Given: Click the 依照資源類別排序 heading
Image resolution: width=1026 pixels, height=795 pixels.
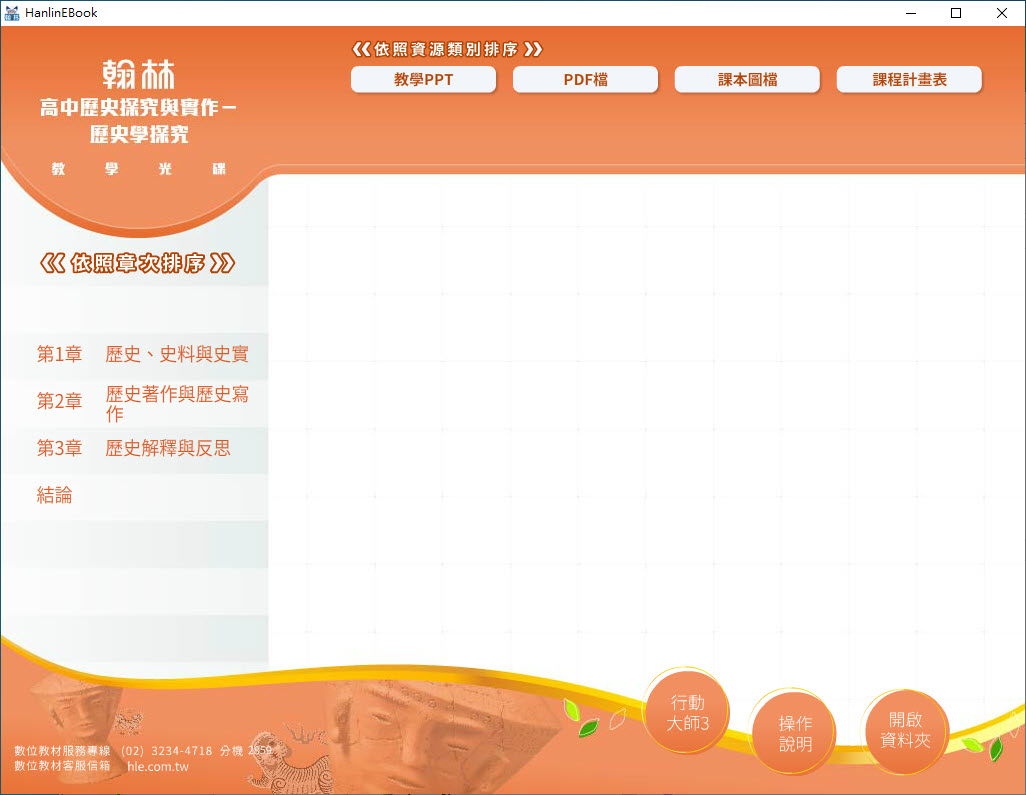Looking at the screenshot, I should point(447,49).
